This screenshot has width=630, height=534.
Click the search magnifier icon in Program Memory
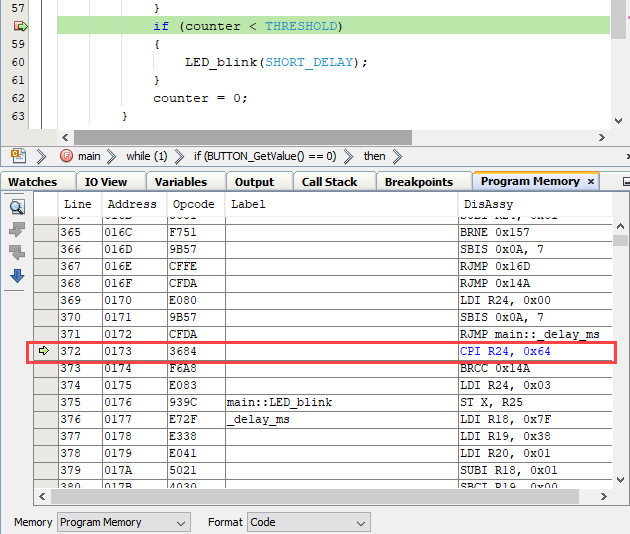point(17,207)
